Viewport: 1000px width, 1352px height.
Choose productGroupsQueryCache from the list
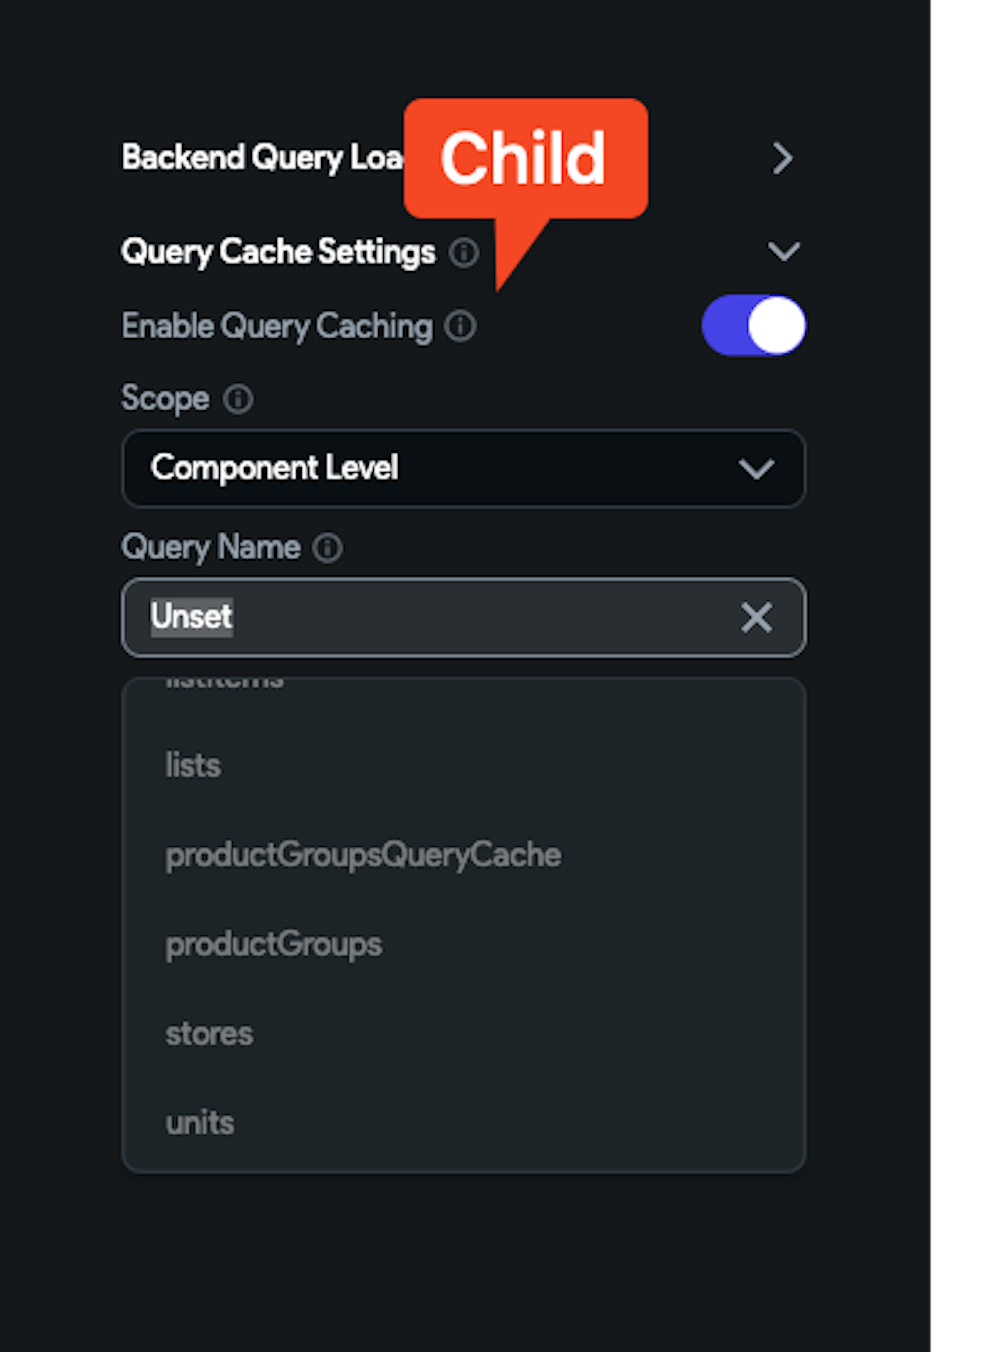click(x=363, y=855)
